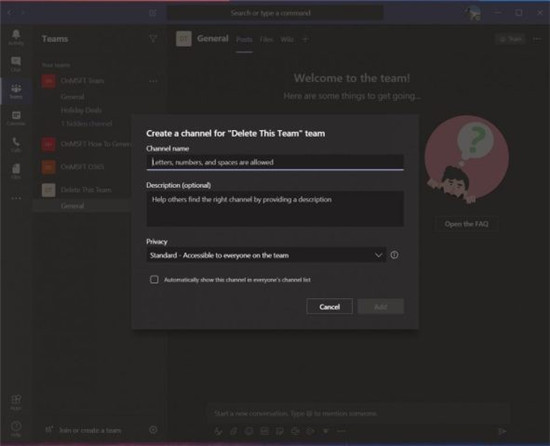Viewport: 550px width, 446px height.
Task: Open manage teams gear icon
Action: (x=153, y=430)
